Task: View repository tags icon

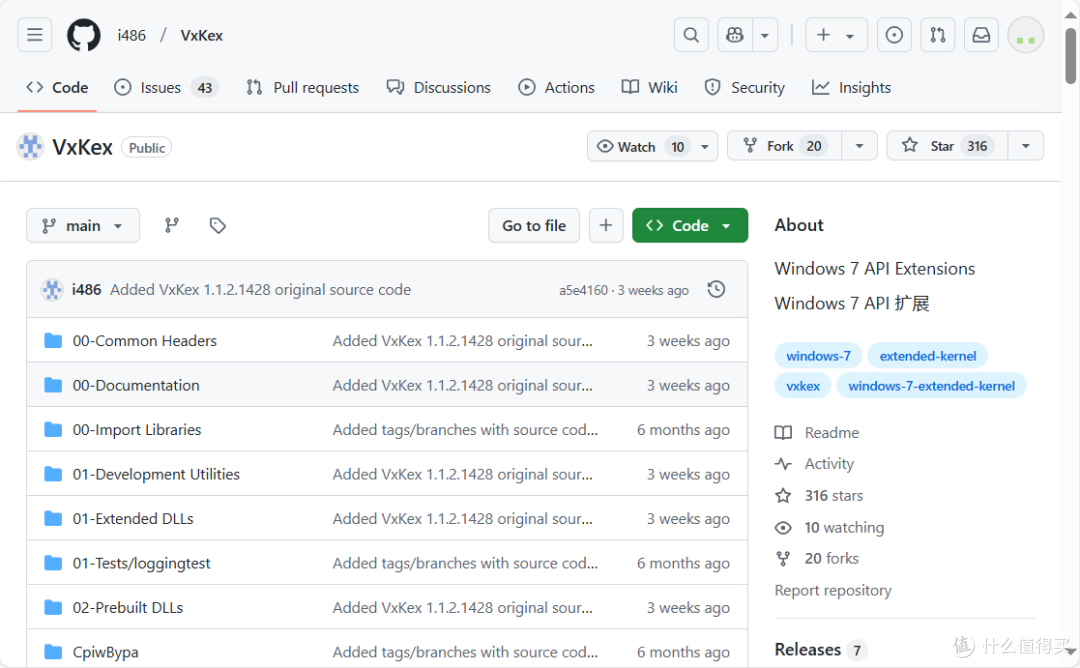Action: coord(217,226)
